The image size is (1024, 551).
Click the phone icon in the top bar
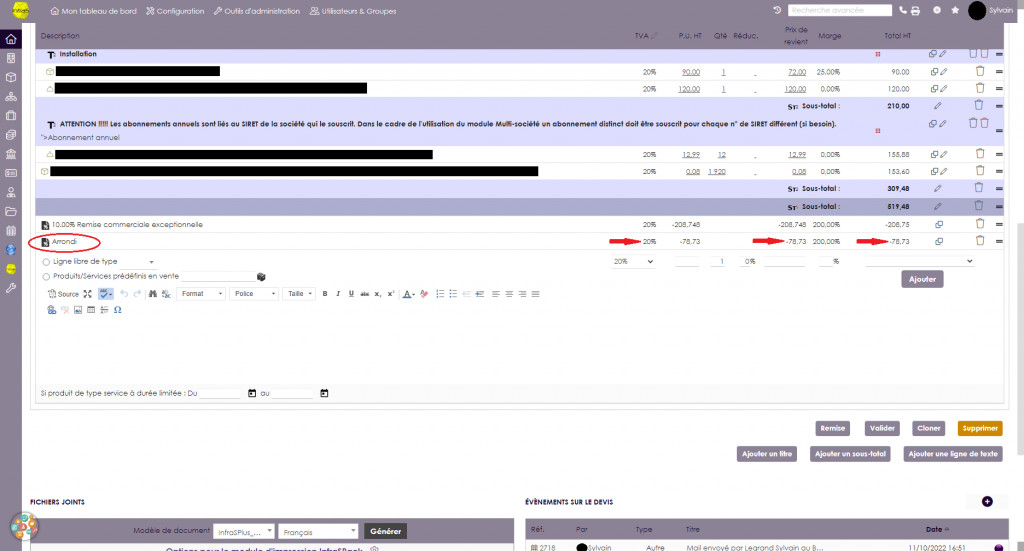[903, 10]
